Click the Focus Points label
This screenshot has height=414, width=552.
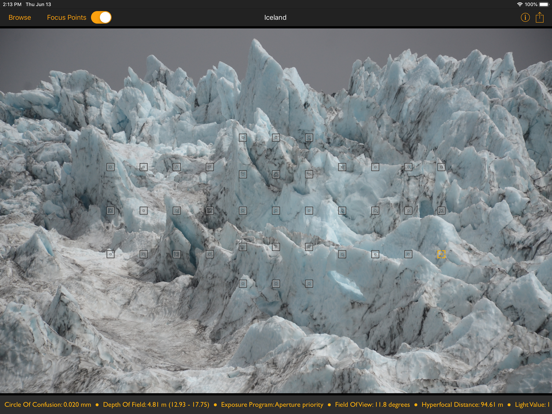[x=67, y=18]
